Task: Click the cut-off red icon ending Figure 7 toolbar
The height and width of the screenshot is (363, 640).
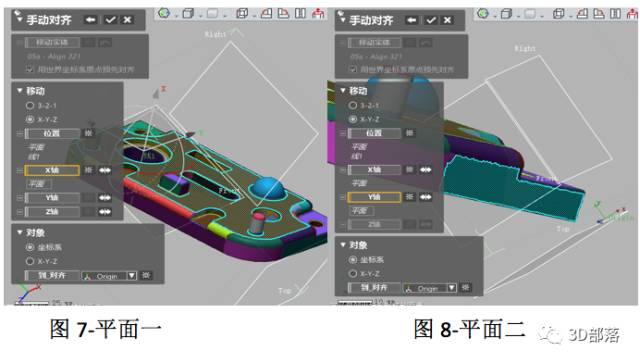Action: point(318,13)
